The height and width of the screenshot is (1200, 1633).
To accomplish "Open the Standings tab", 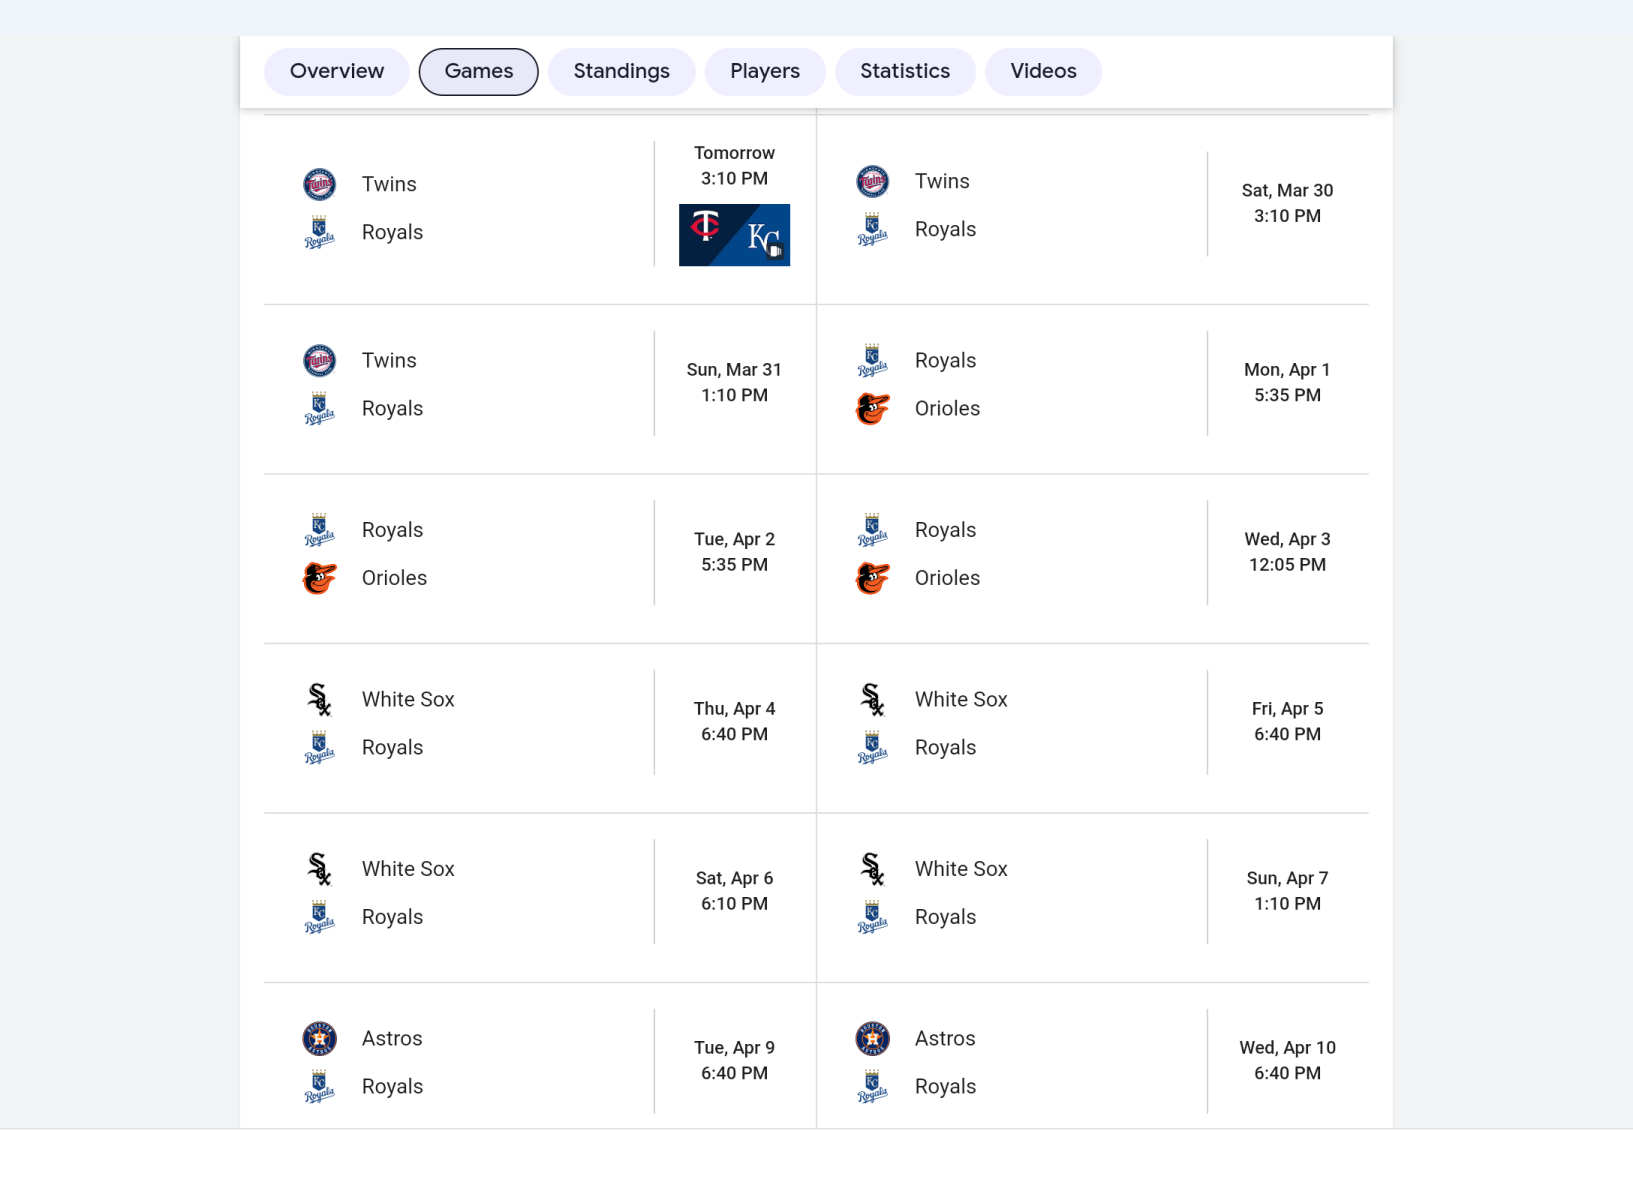I will pos(621,71).
